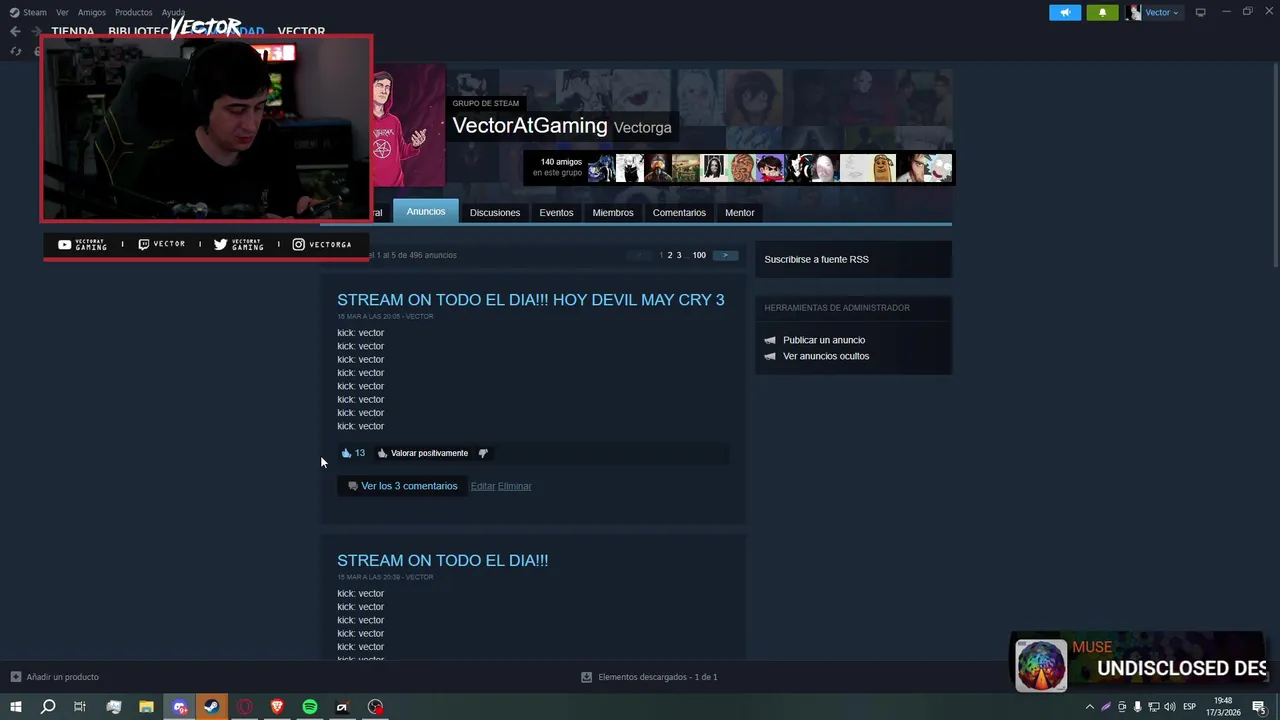
Task: Click the Muse album art thumbnail
Action: pyautogui.click(x=1041, y=666)
